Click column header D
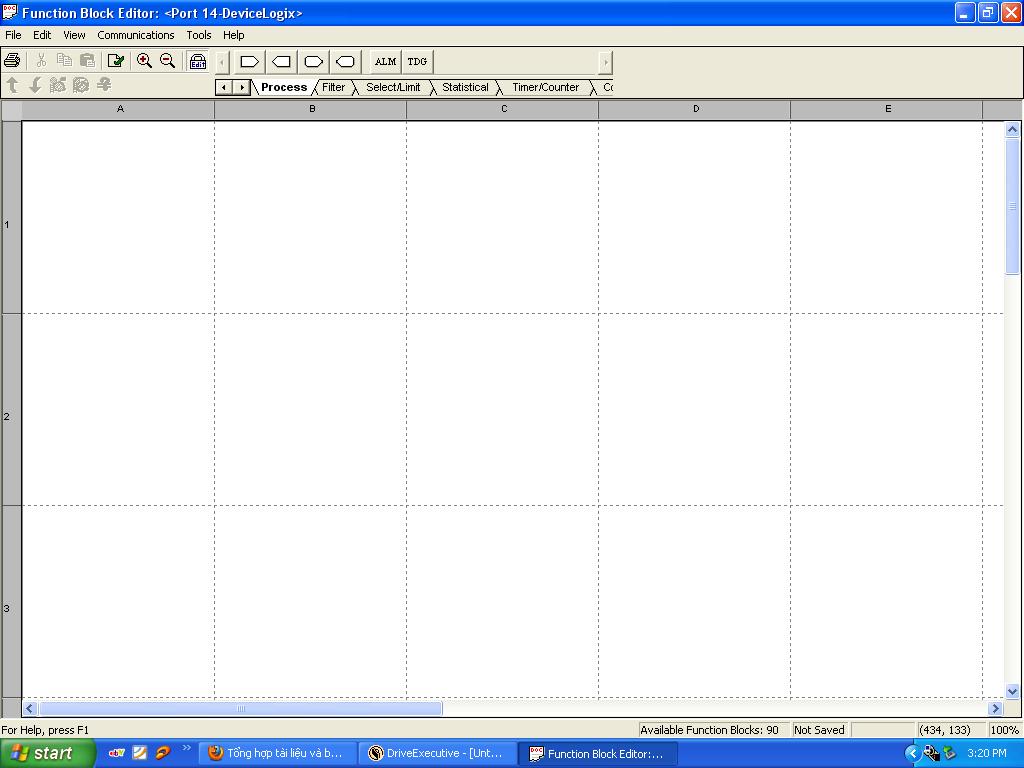The image size is (1024, 768). click(695, 109)
